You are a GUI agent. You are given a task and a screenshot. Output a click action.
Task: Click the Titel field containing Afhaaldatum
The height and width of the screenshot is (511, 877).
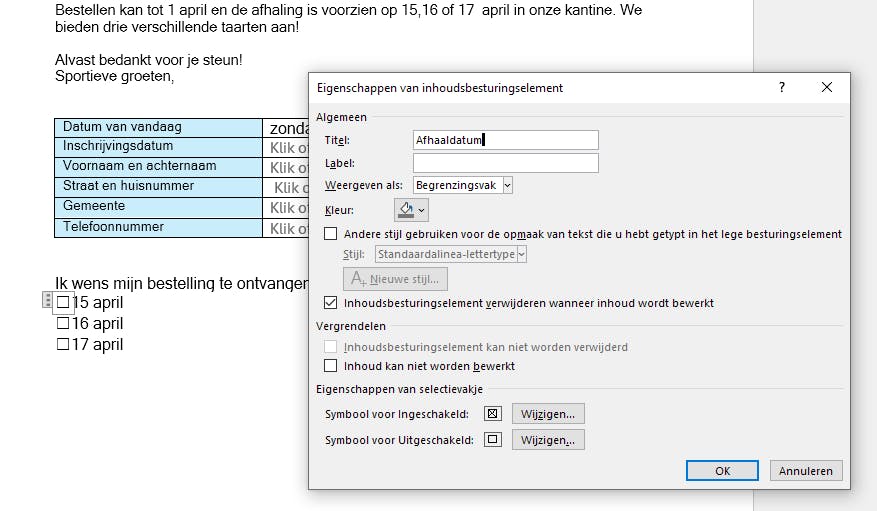click(505, 141)
